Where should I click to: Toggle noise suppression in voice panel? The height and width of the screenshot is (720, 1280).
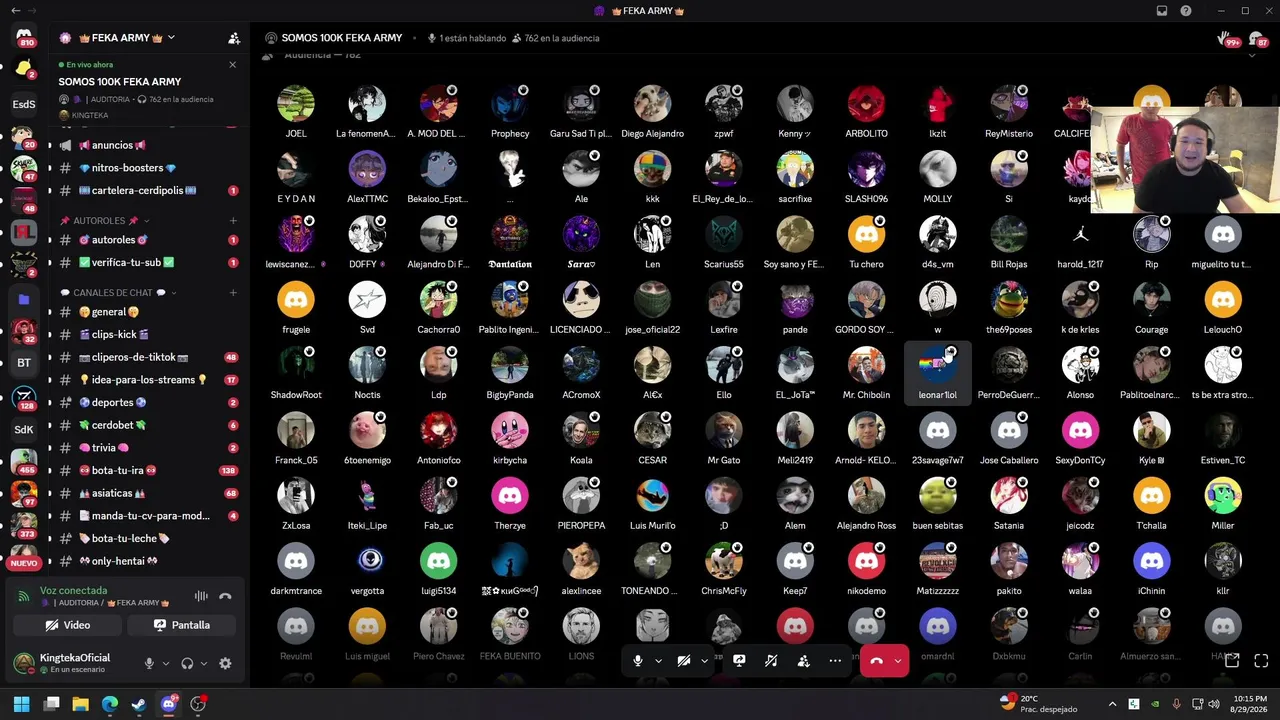tap(201, 596)
